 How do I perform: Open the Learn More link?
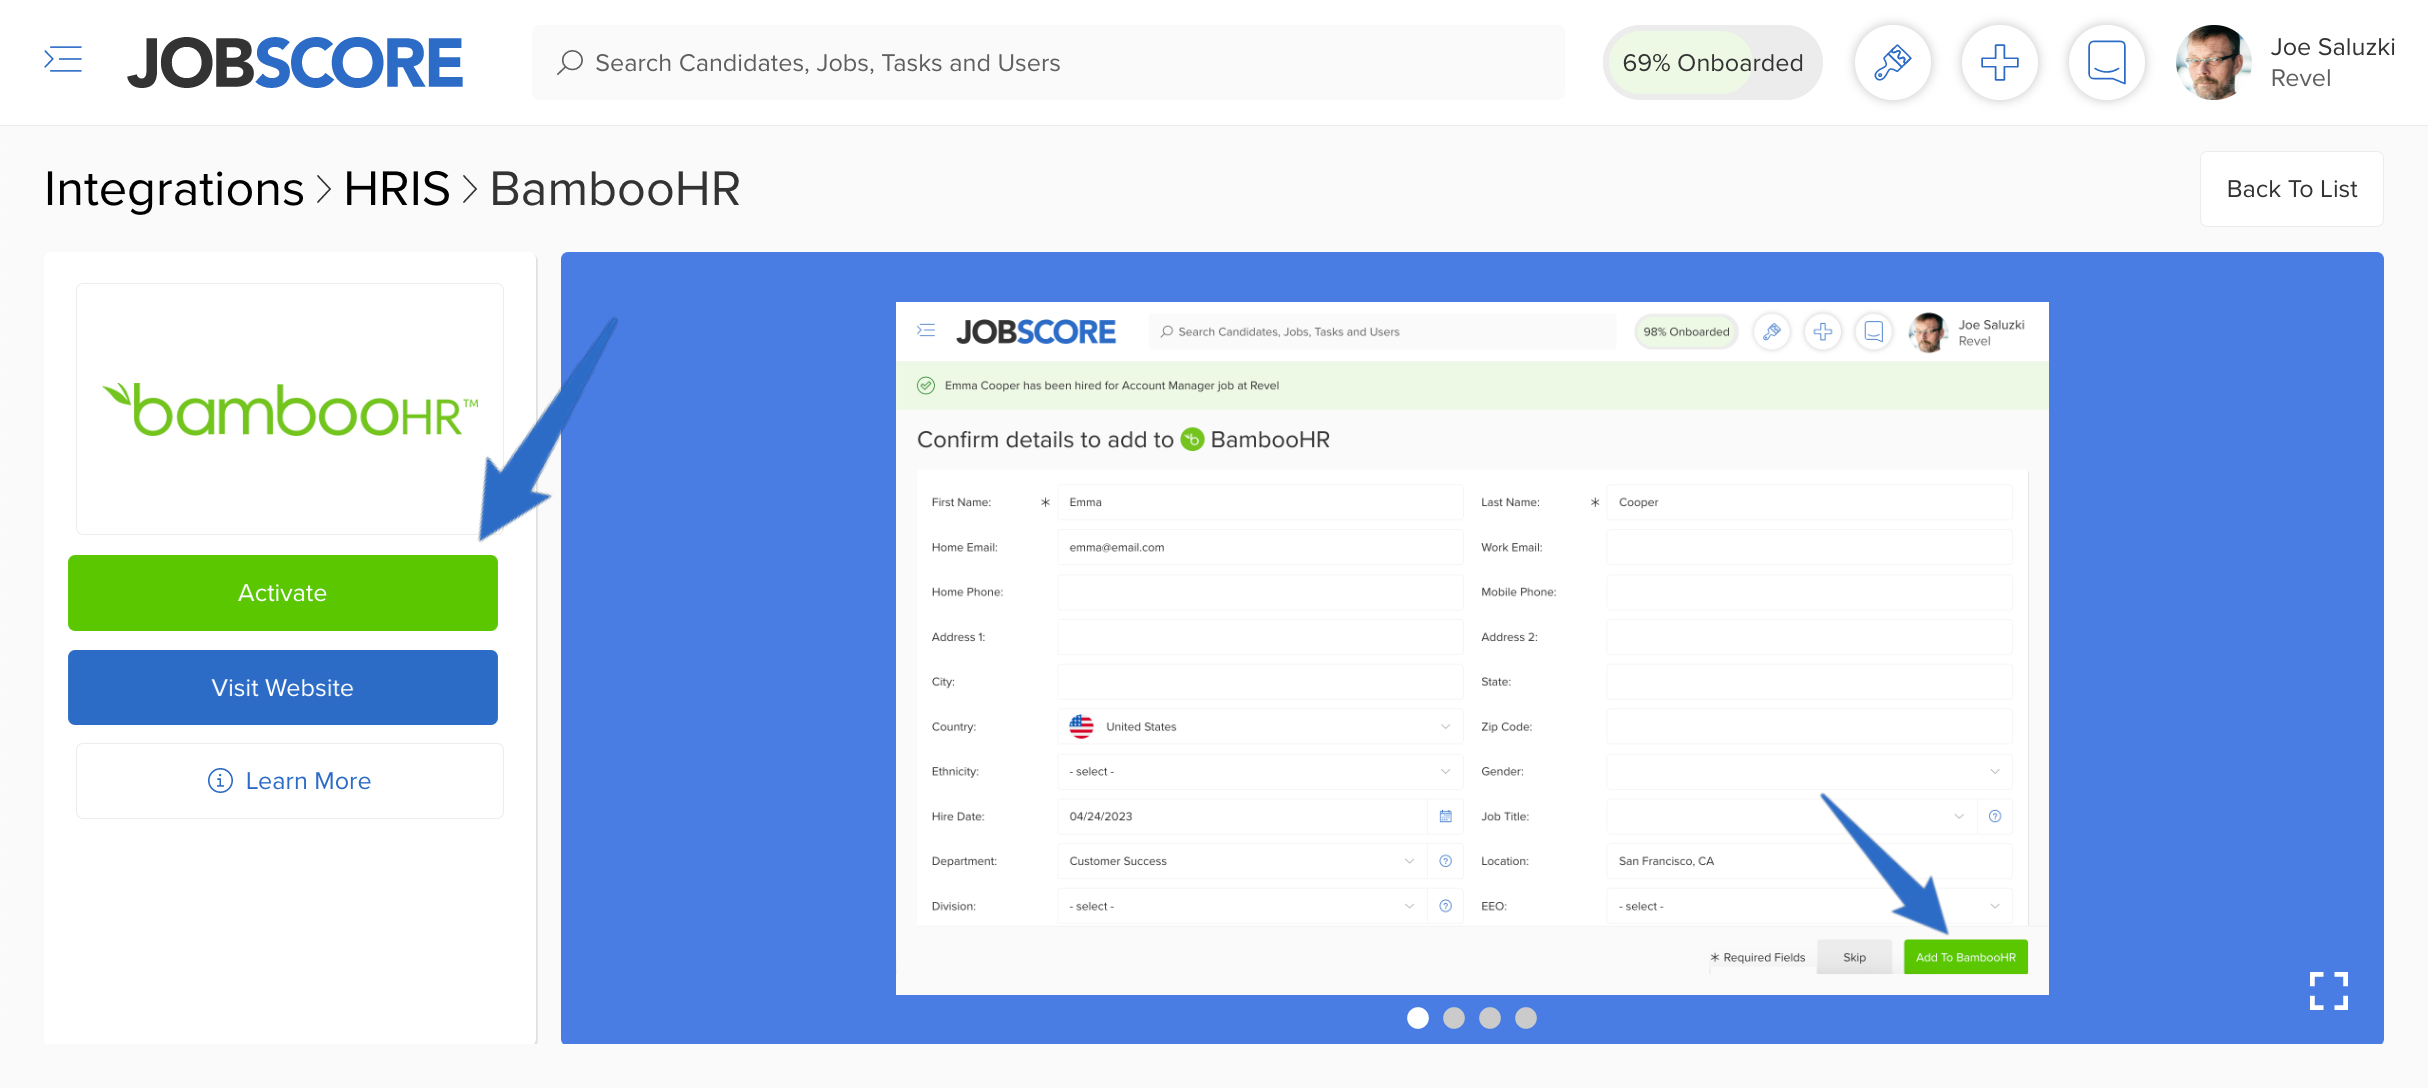pyautogui.click(x=290, y=781)
